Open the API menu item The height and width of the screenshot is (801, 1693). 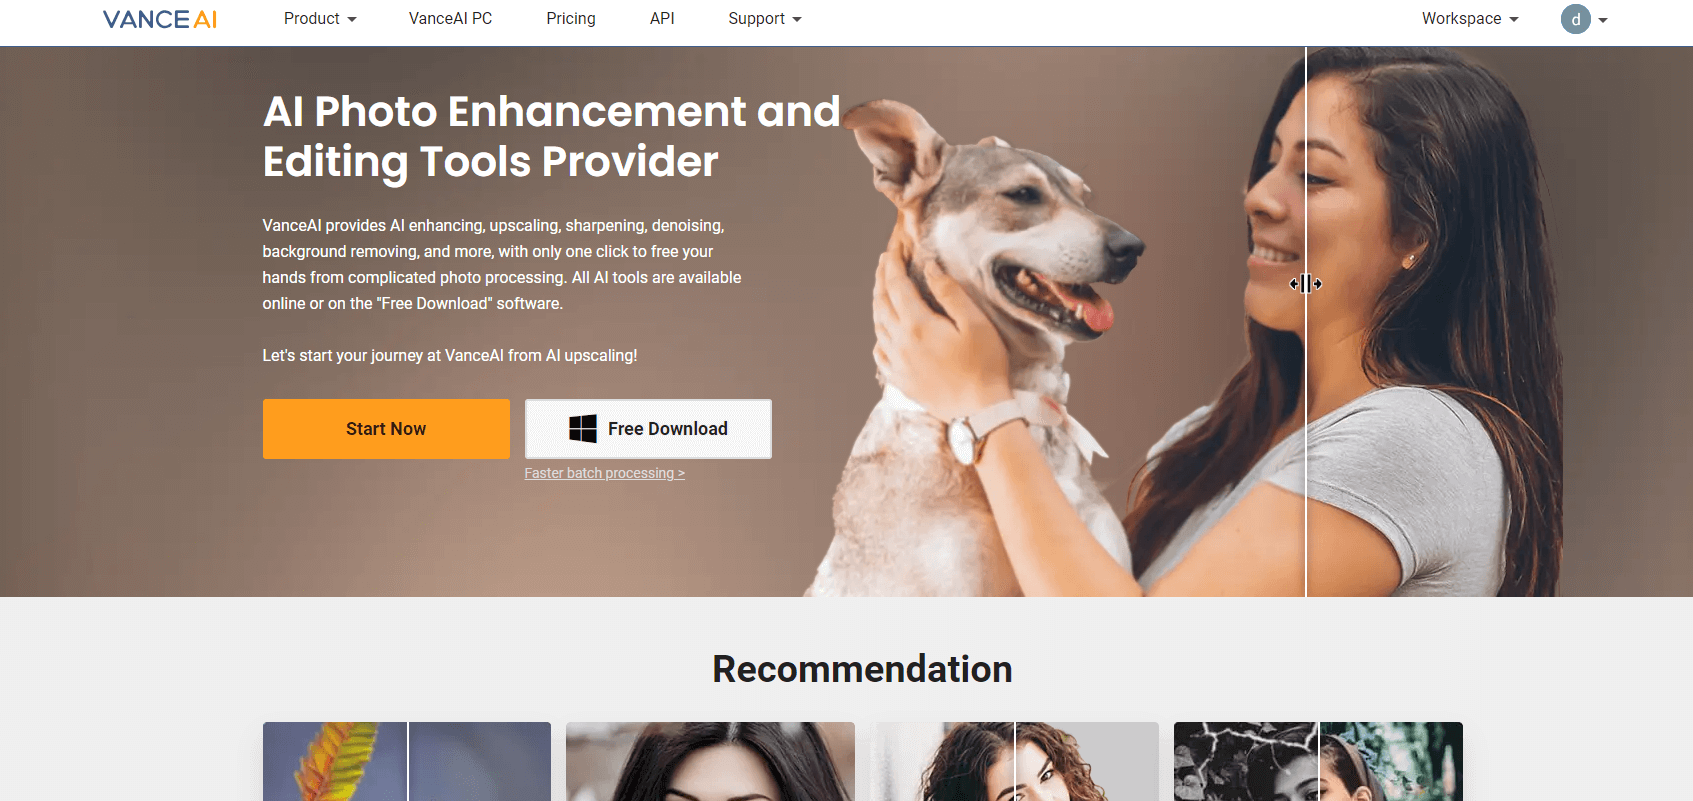[x=662, y=19]
